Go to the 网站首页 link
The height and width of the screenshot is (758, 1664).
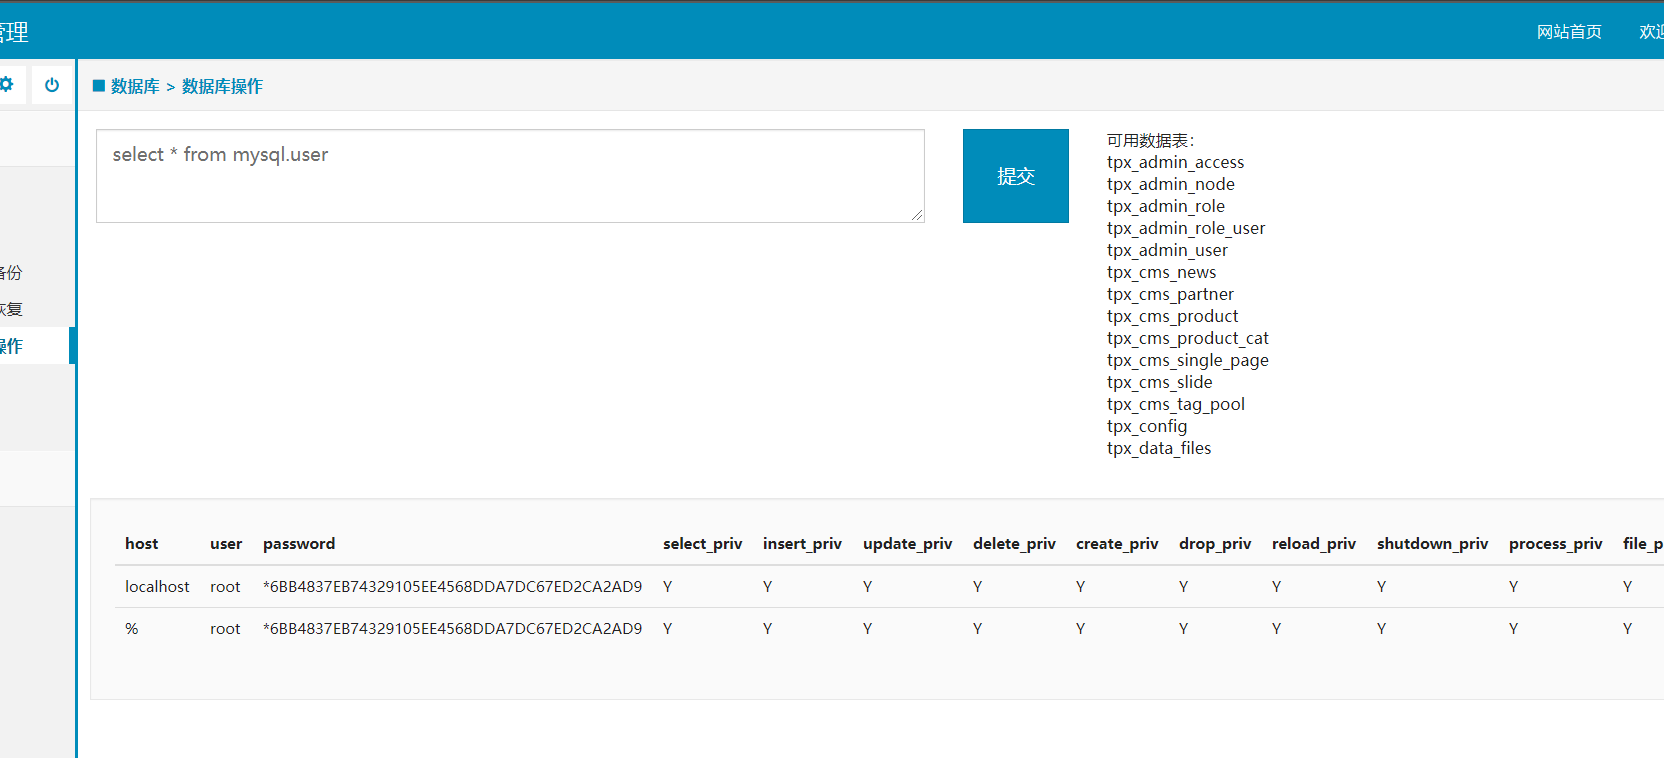click(1569, 32)
